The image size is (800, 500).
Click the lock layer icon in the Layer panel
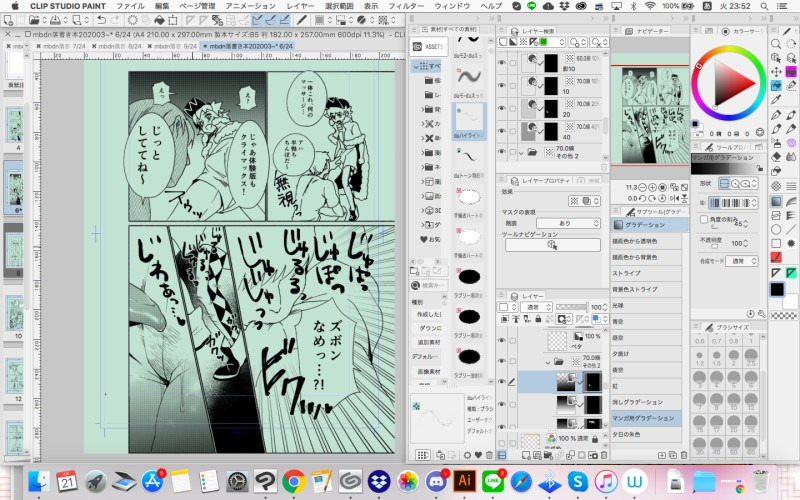point(538,319)
